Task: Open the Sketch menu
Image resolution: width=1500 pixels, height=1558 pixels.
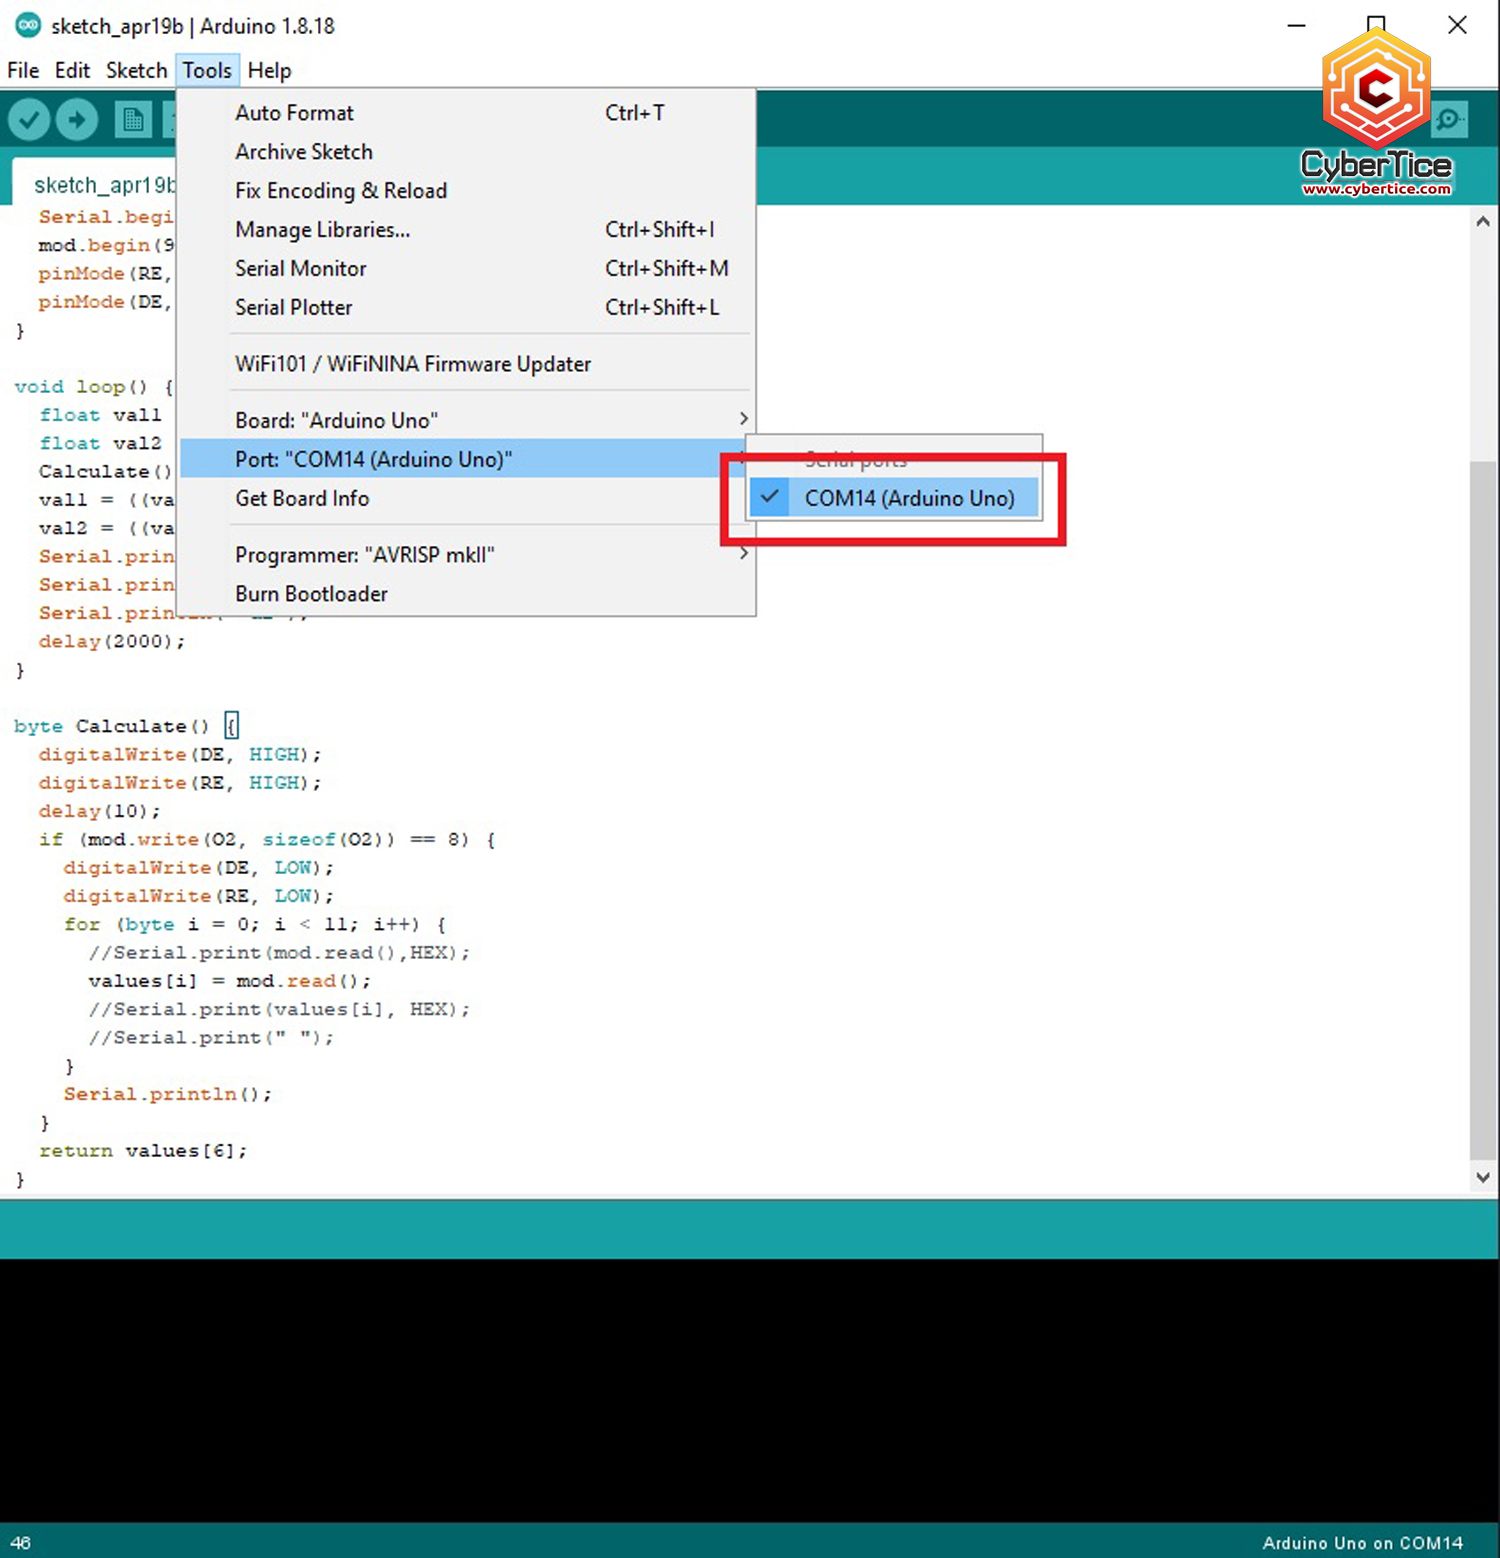Action: pos(136,70)
